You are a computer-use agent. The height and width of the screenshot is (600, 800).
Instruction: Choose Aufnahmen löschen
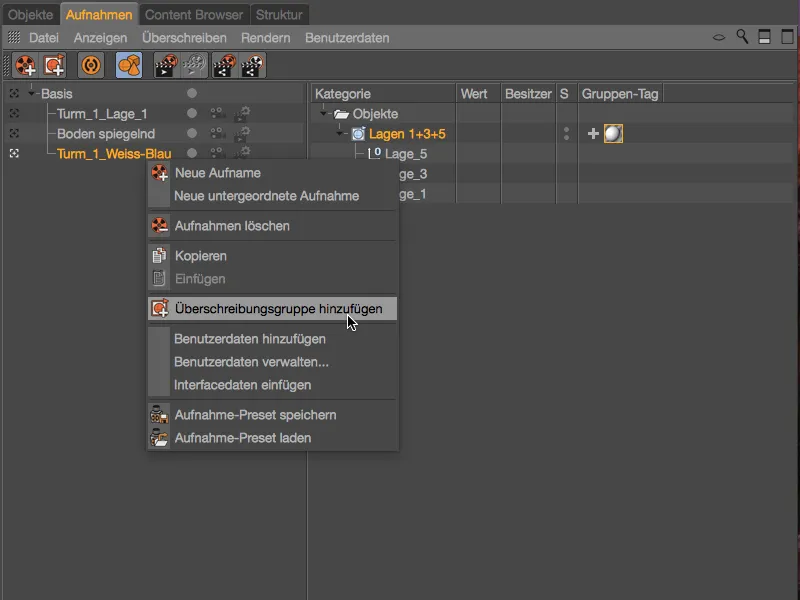[272, 226]
